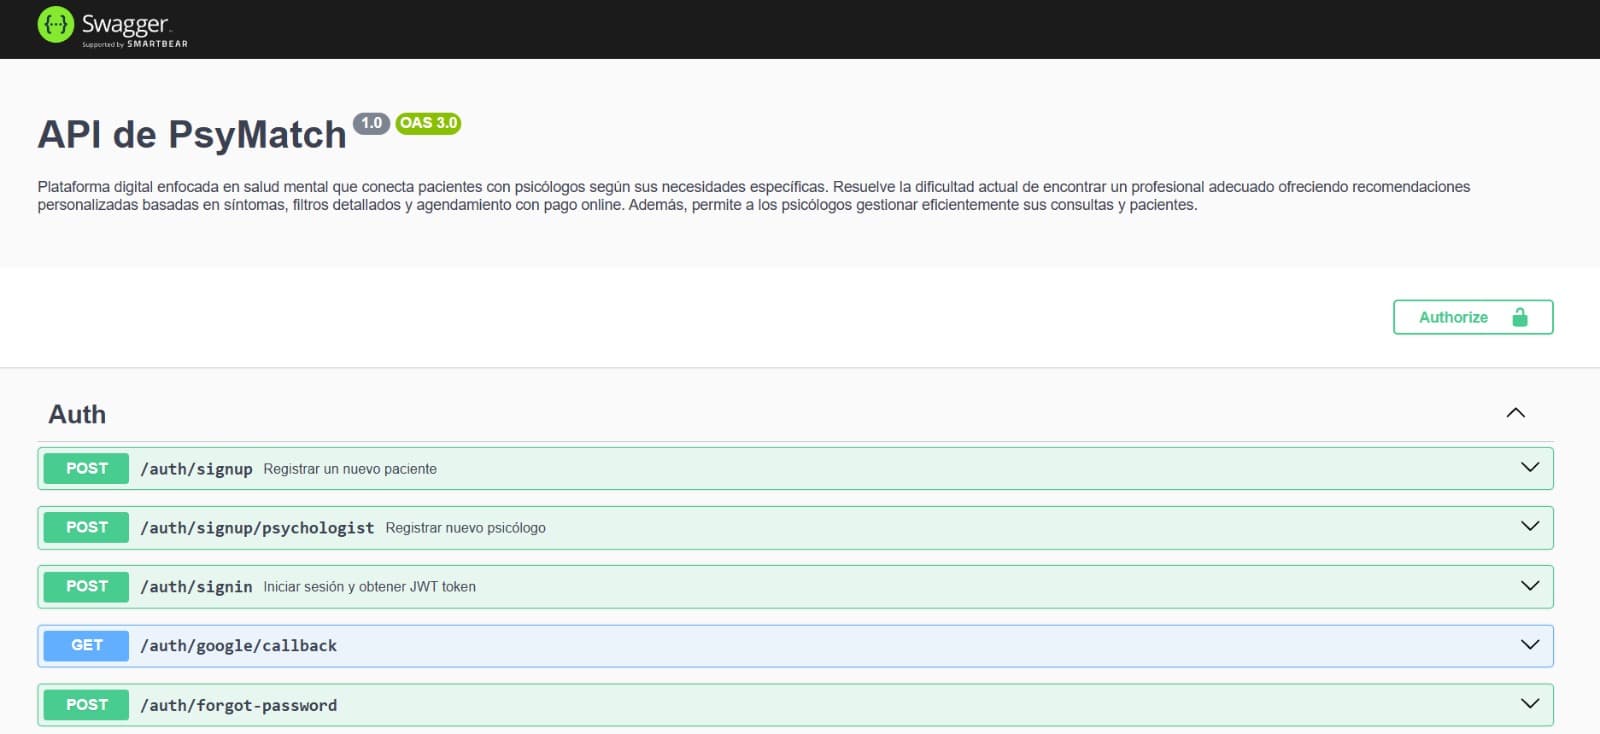The width and height of the screenshot is (1600, 734).
Task: Expand the POST /auth/signup endpoint arrow
Action: point(1530,467)
